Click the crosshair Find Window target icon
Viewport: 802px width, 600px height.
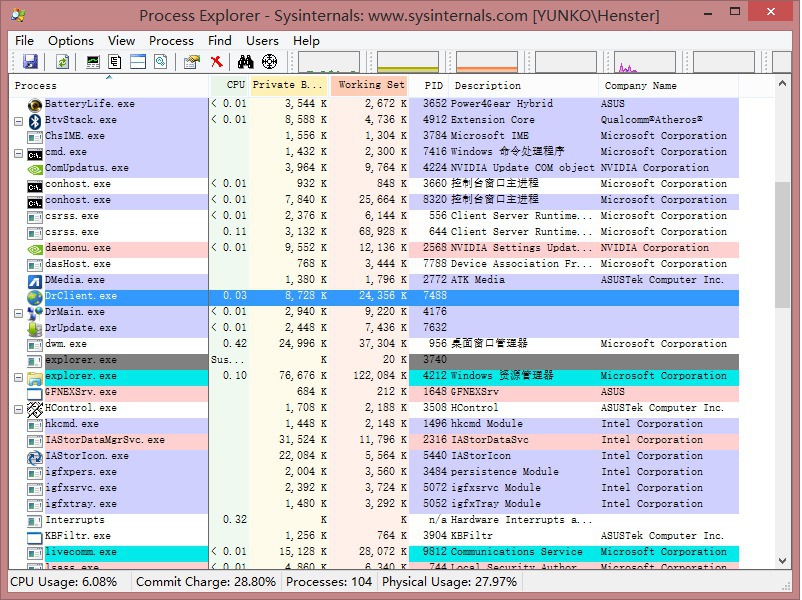click(x=270, y=62)
